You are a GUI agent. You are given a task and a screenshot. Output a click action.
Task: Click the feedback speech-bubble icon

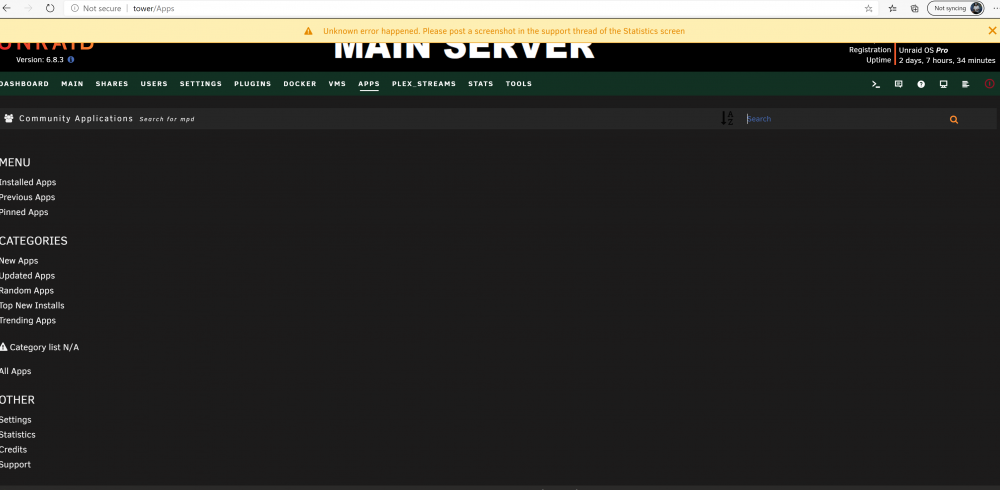point(899,84)
